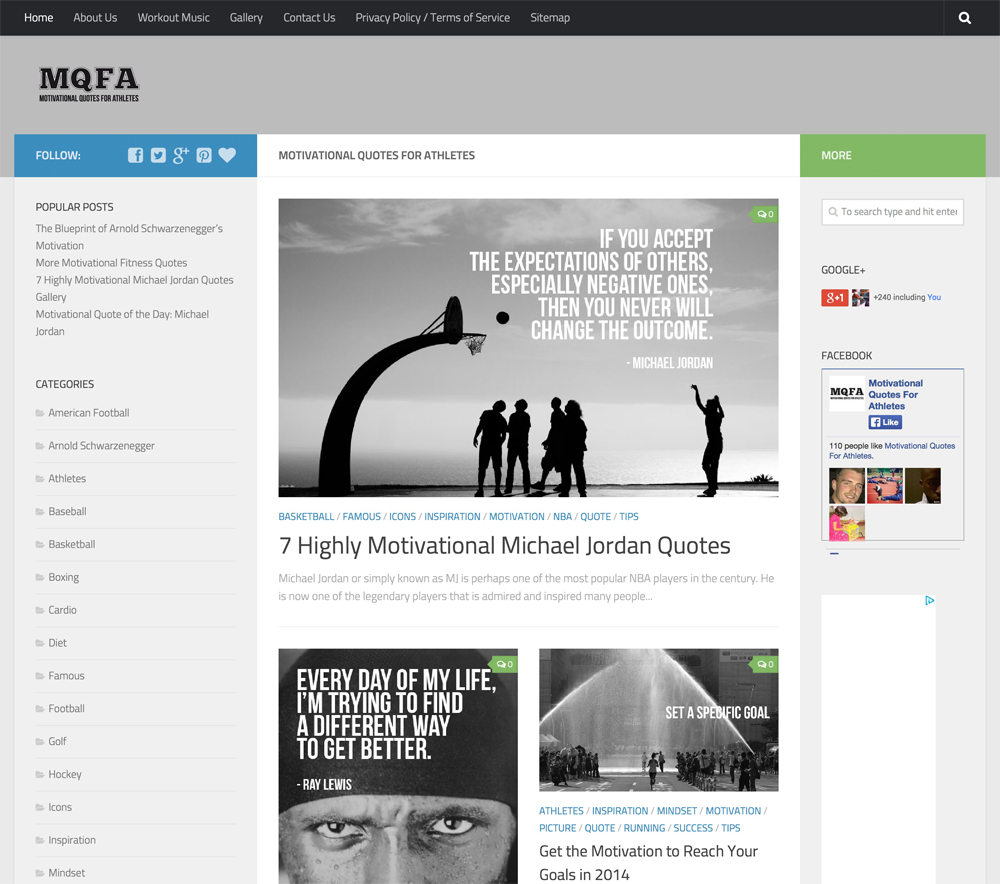Open American Football category
1000x884 pixels.
tap(89, 413)
